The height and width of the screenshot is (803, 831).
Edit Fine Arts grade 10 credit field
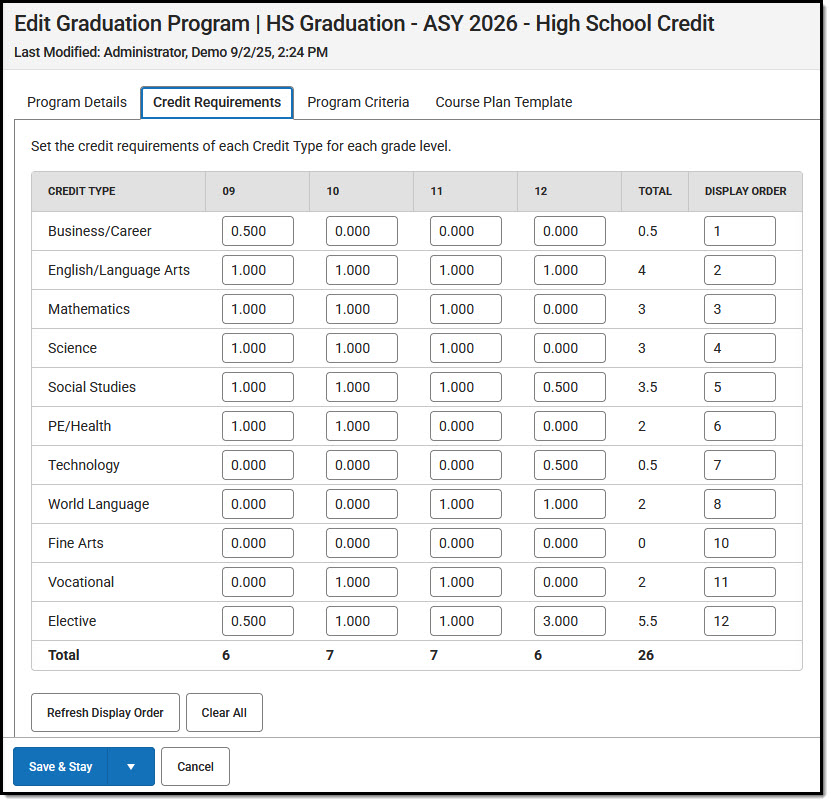pos(361,542)
